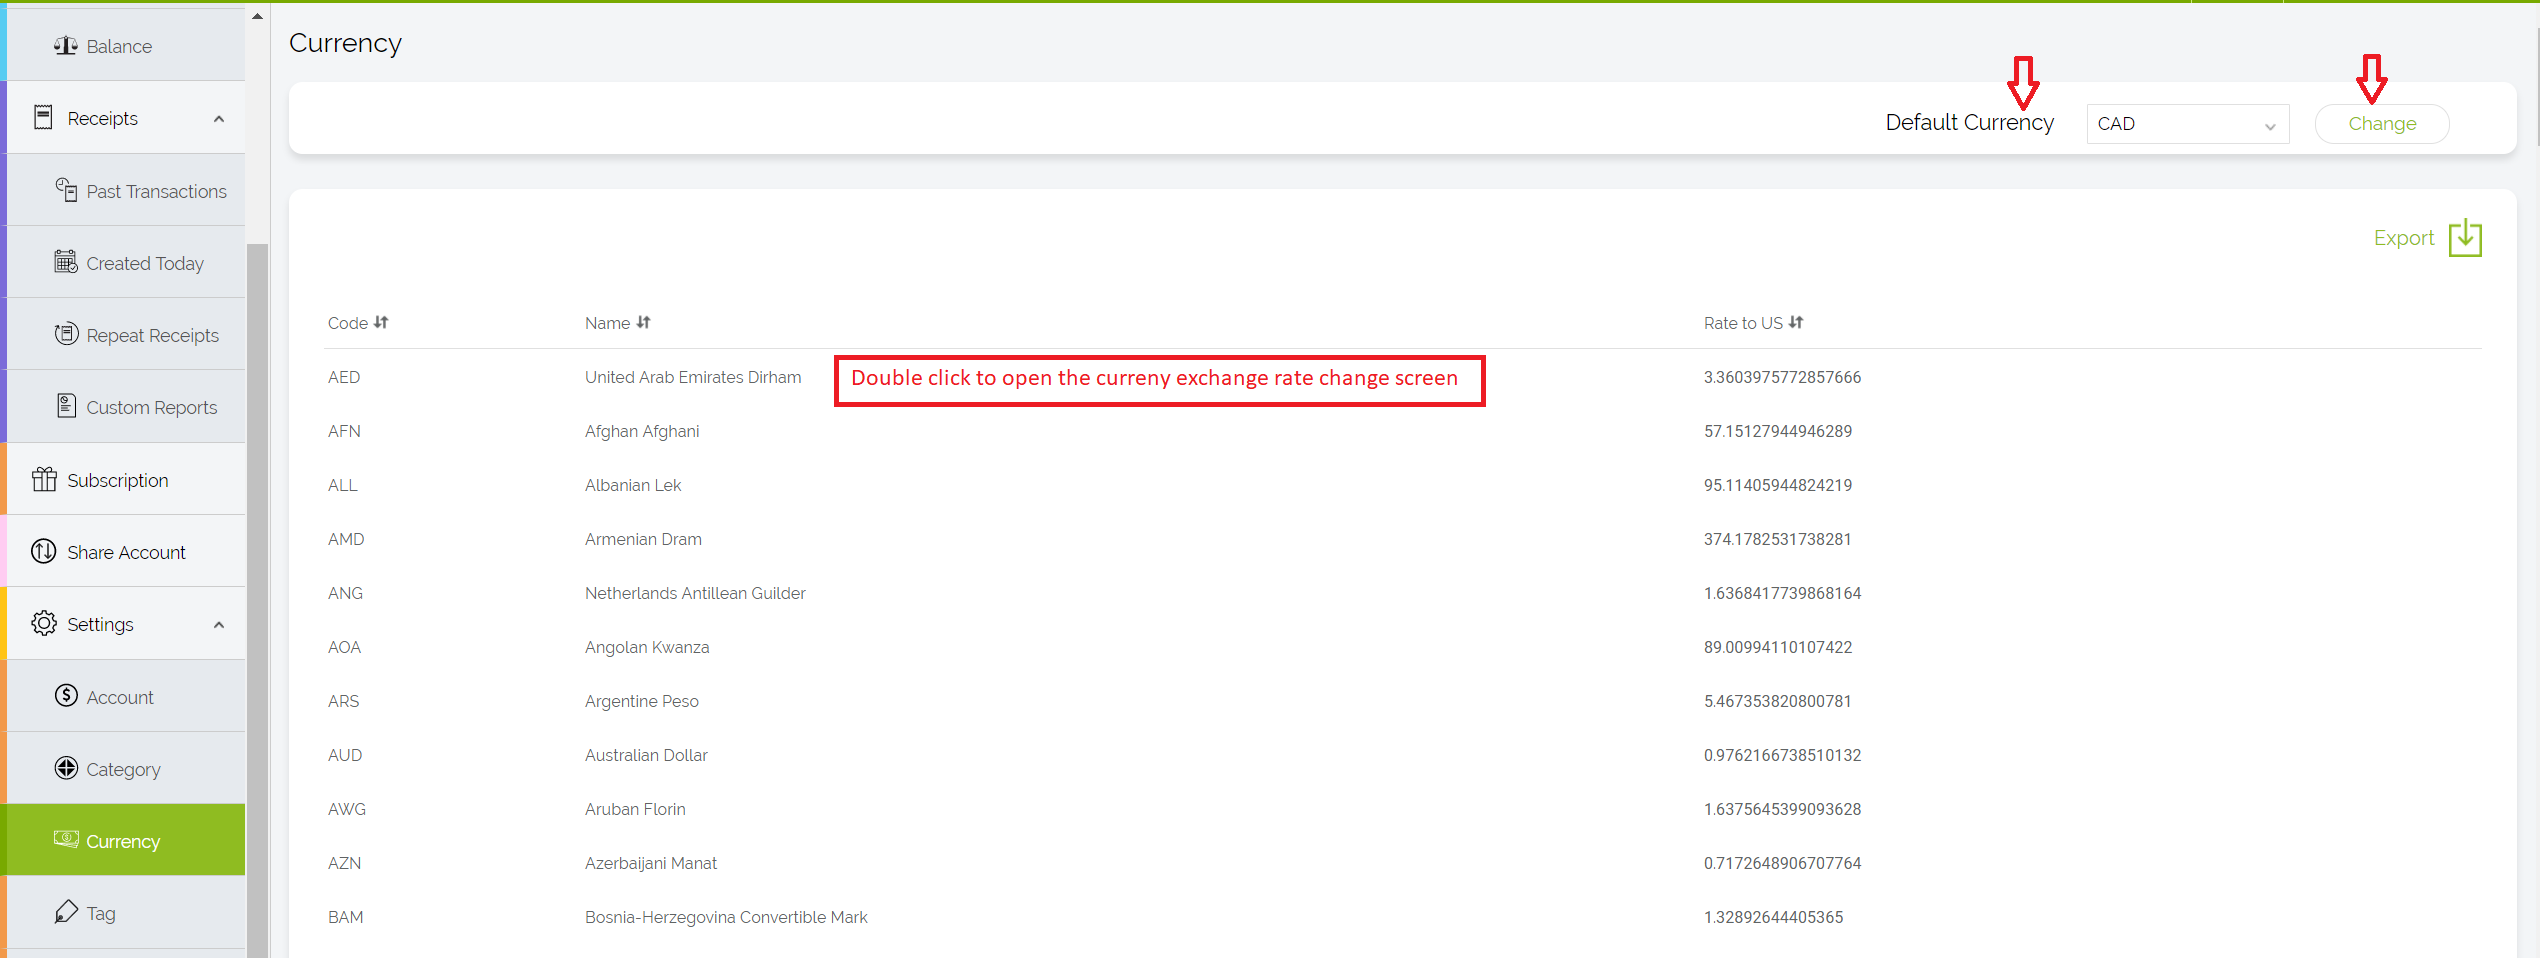The width and height of the screenshot is (2540, 958).
Task: Click the Past Transactions icon
Action: (66, 190)
